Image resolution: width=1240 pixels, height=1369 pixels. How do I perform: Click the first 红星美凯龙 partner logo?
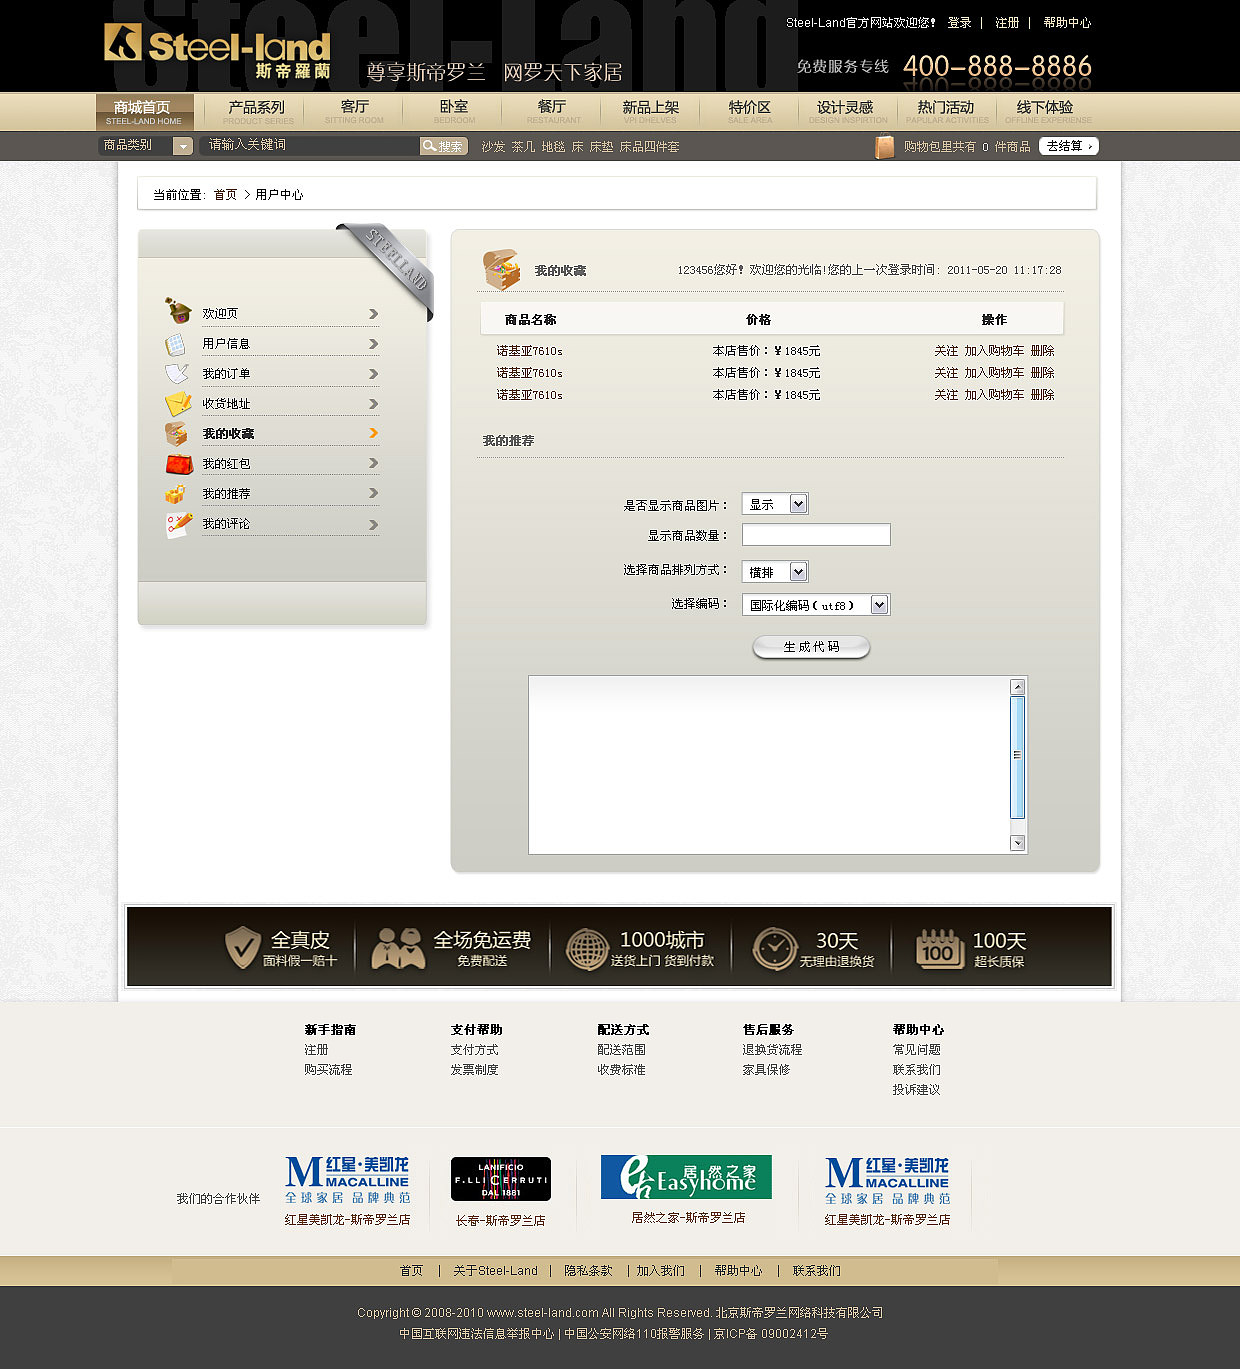pos(347,1181)
